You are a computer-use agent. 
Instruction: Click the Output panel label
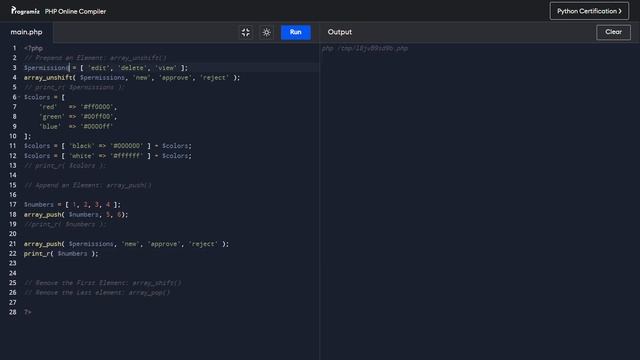pyautogui.click(x=340, y=32)
